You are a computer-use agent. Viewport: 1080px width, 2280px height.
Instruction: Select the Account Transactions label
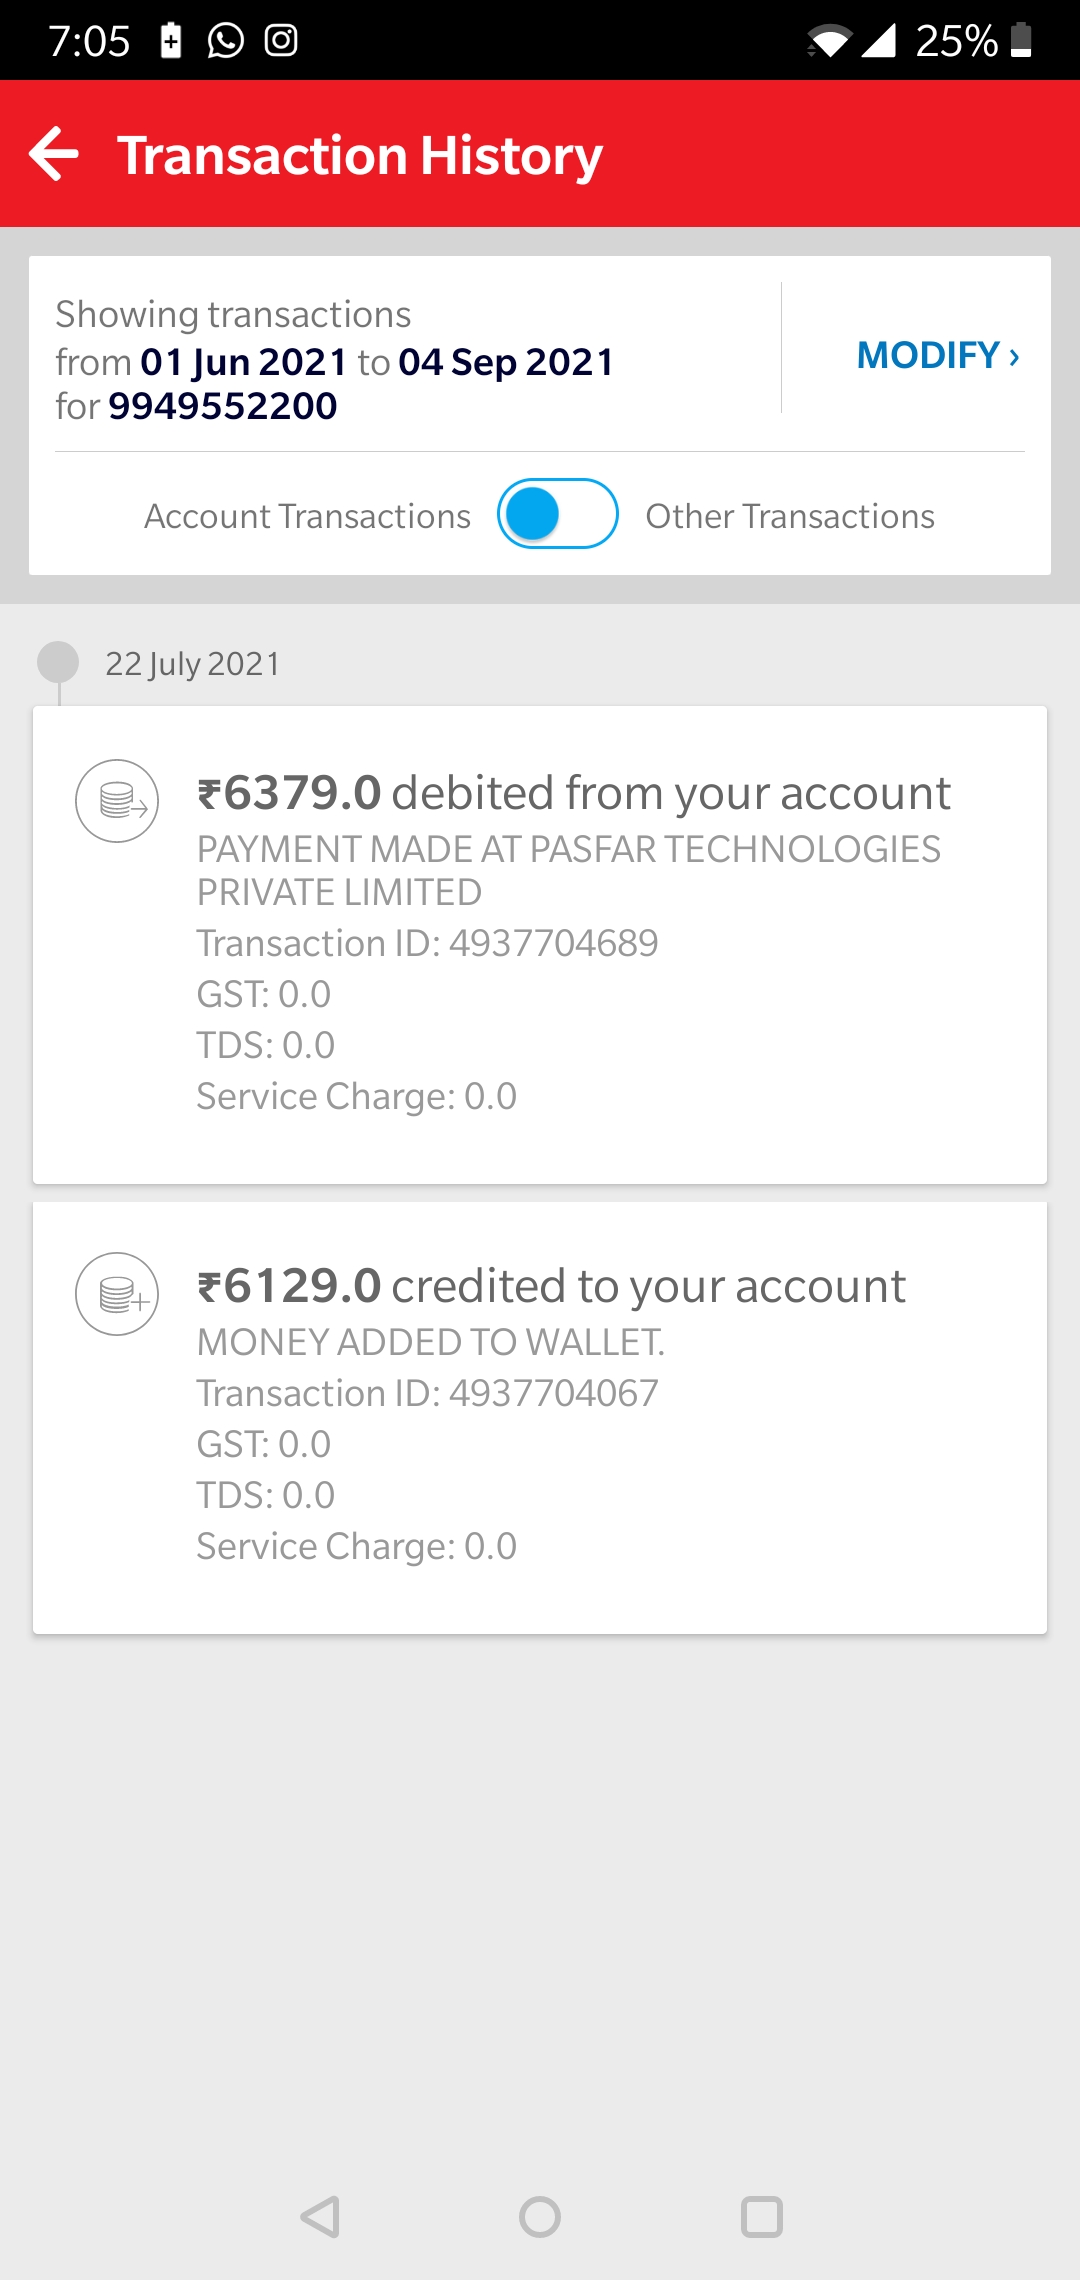[307, 516]
